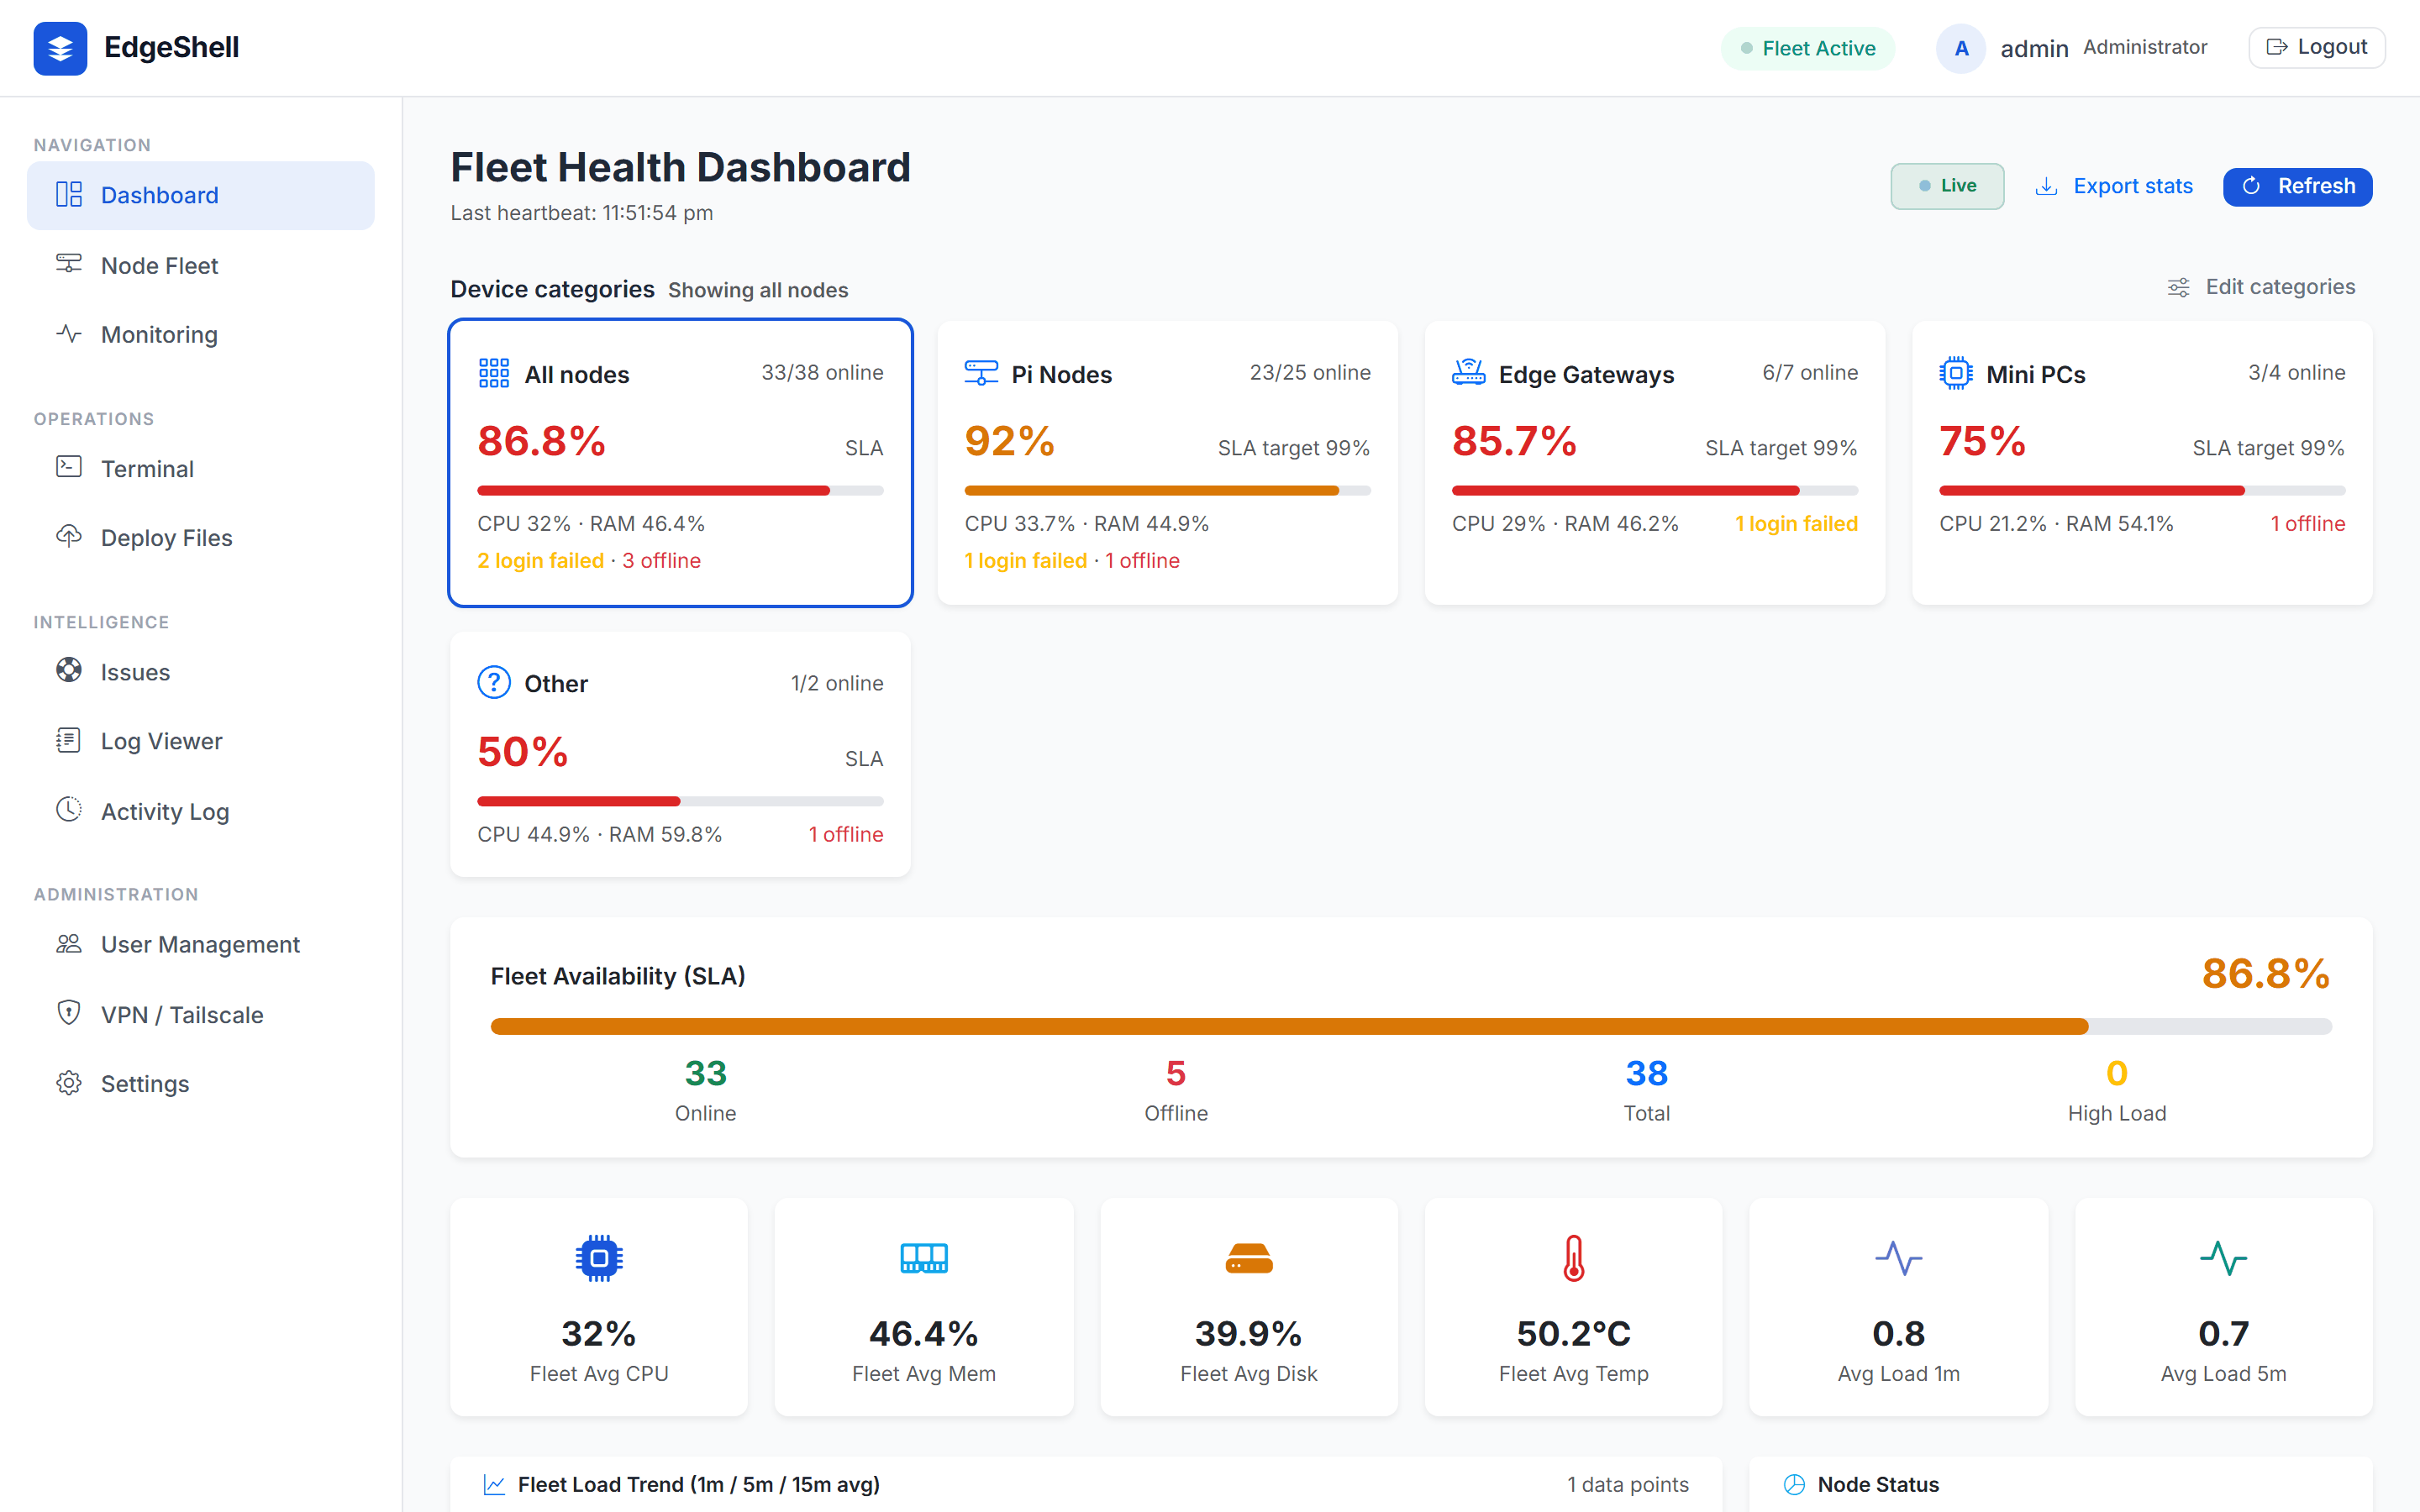Click the Node Status panel heading
Screen dimensions: 2420x1512
click(1878, 1484)
